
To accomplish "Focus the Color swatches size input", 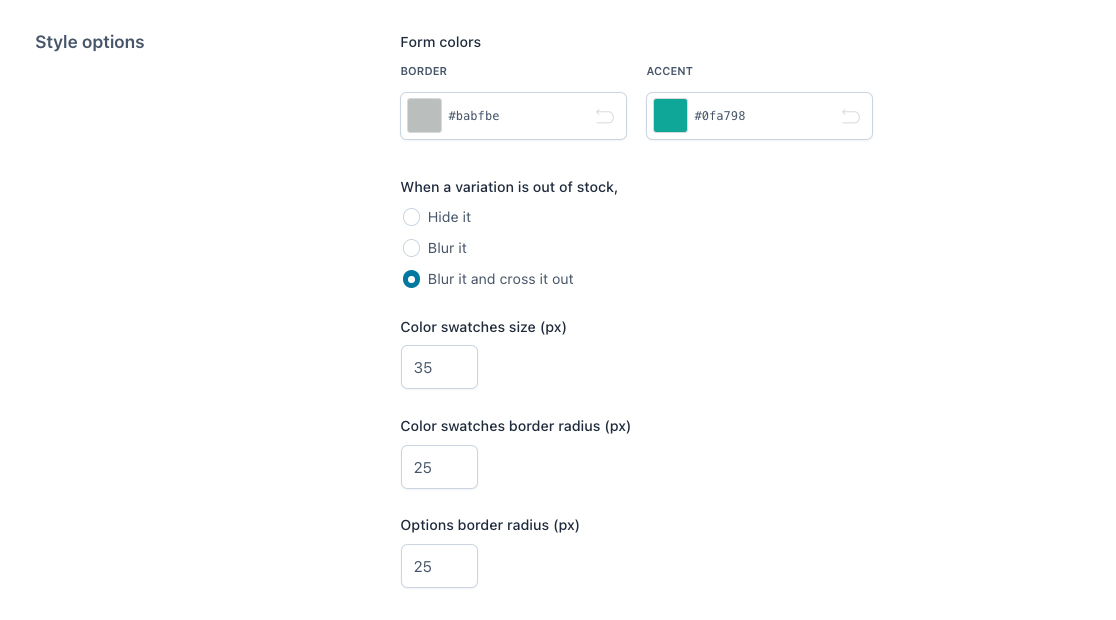I will coord(439,367).
